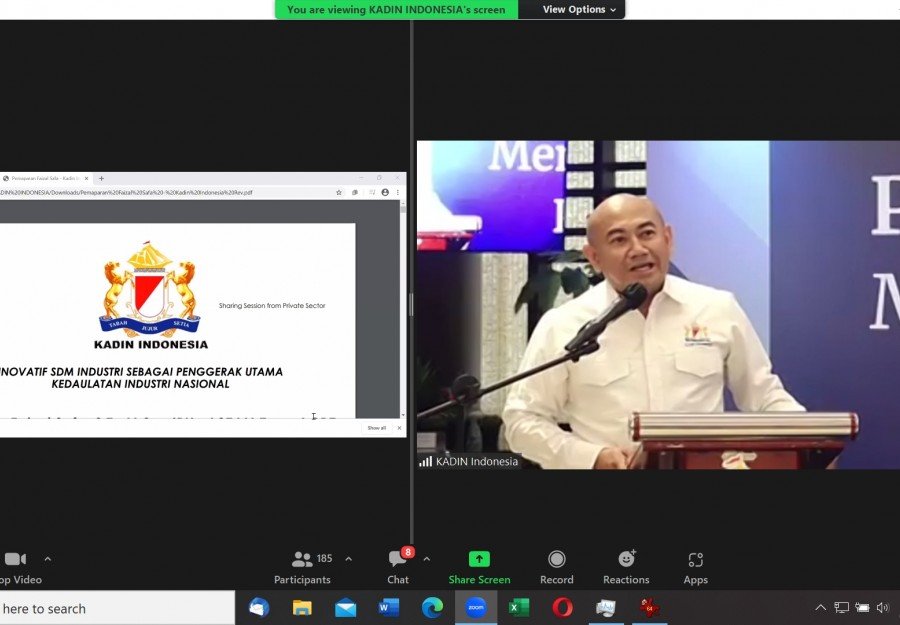
Task: Open Excel from the taskbar
Action: [519, 607]
